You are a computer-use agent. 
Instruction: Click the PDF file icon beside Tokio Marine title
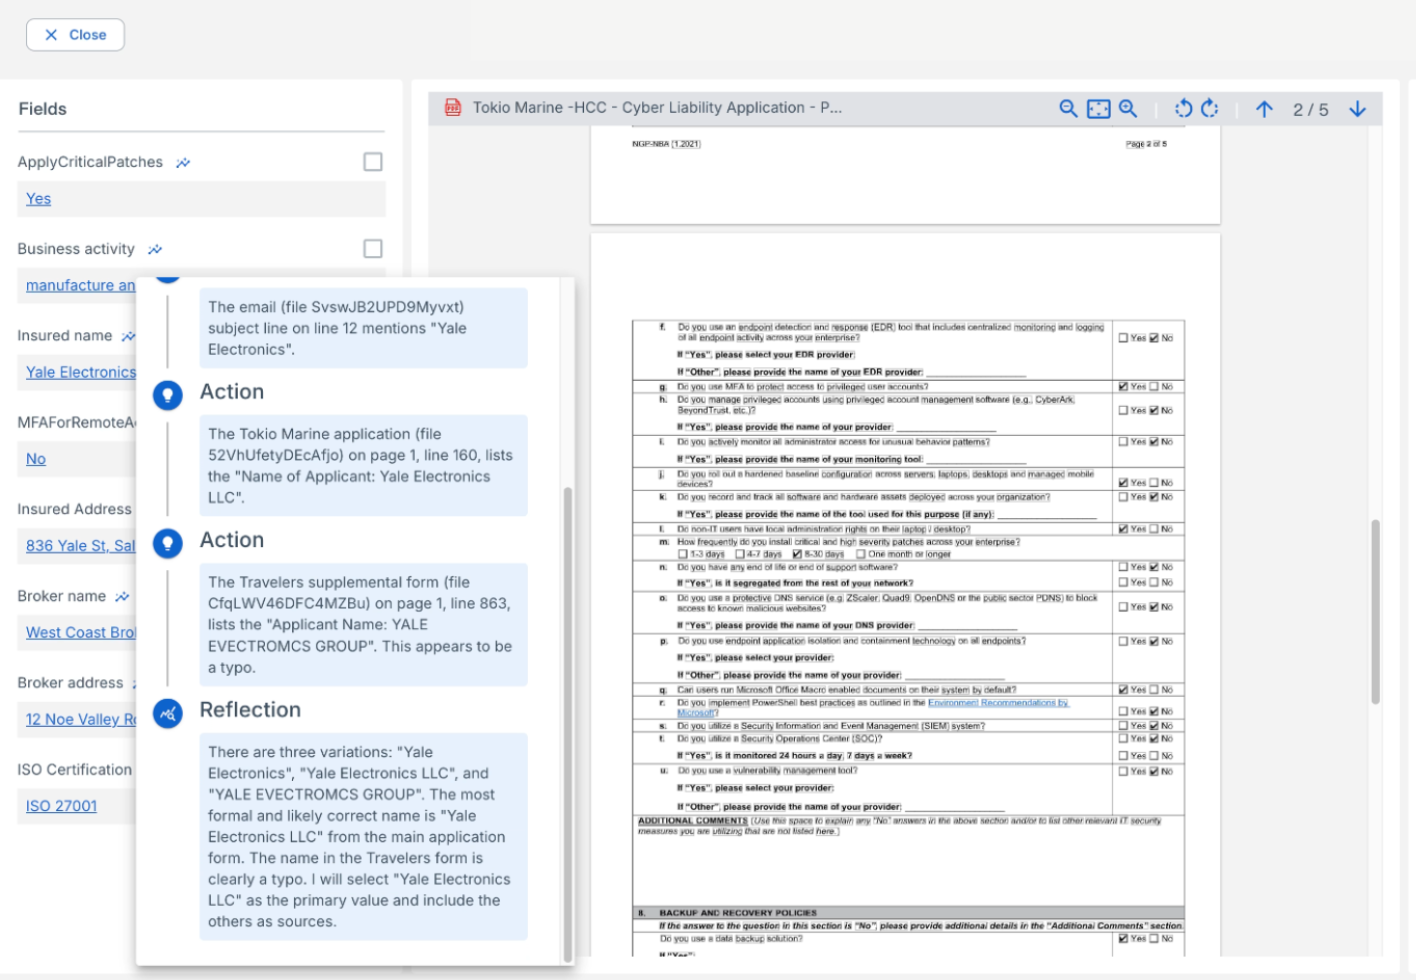point(453,108)
